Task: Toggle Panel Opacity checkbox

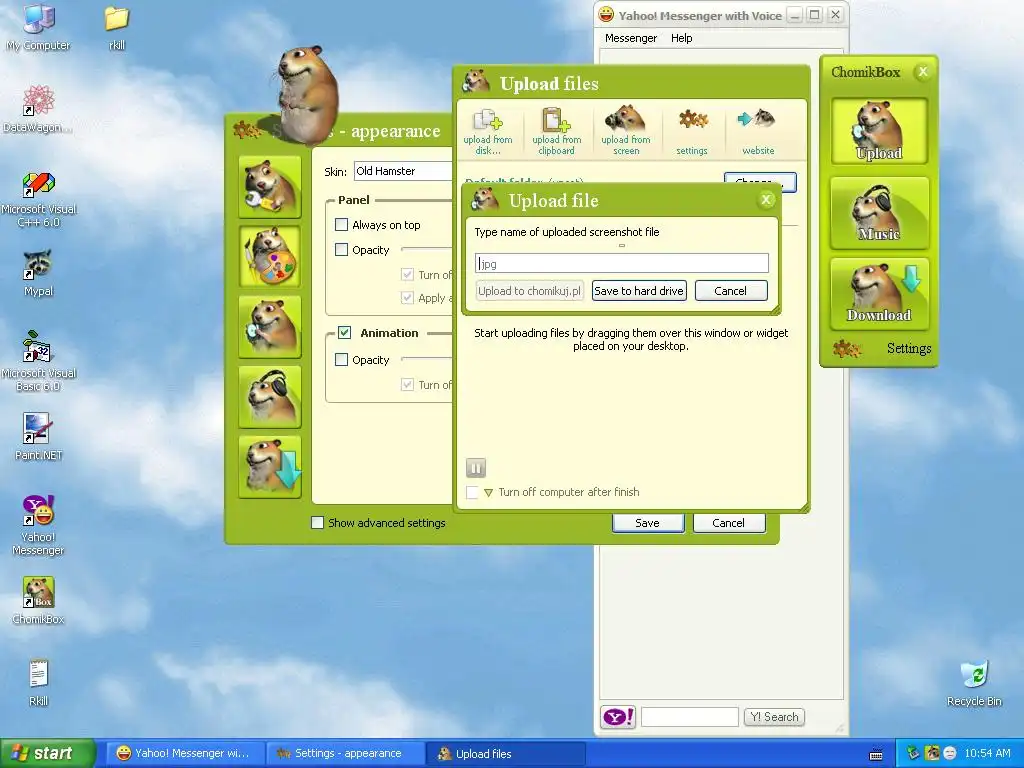Action: coord(342,249)
